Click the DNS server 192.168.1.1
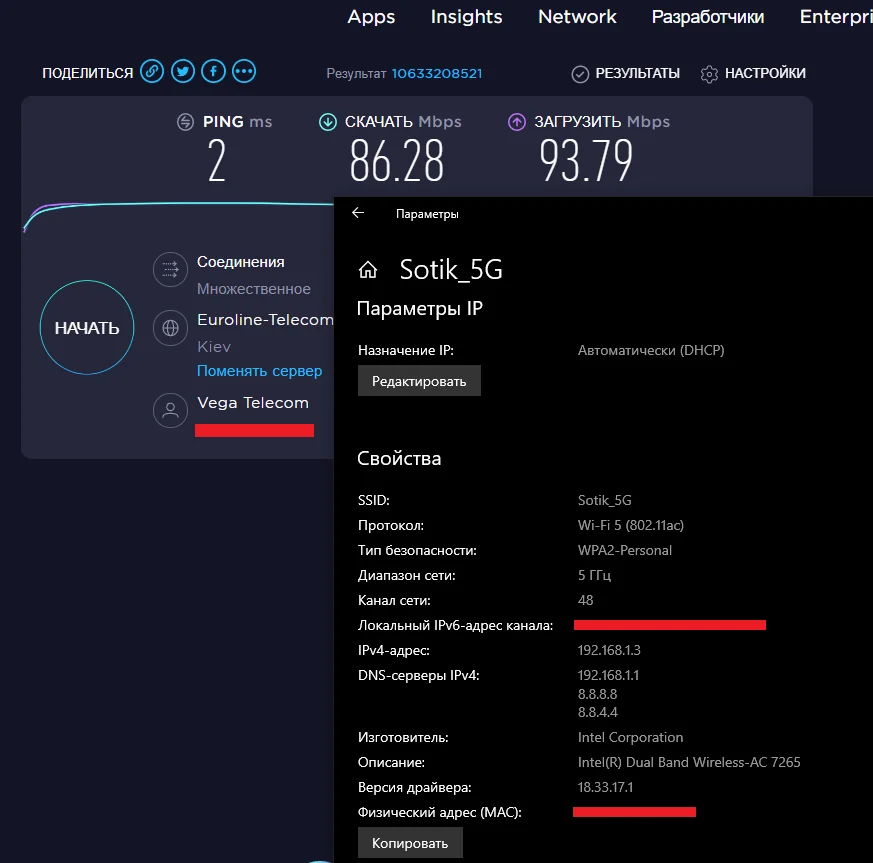The height and width of the screenshot is (863, 873). [609, 675]
